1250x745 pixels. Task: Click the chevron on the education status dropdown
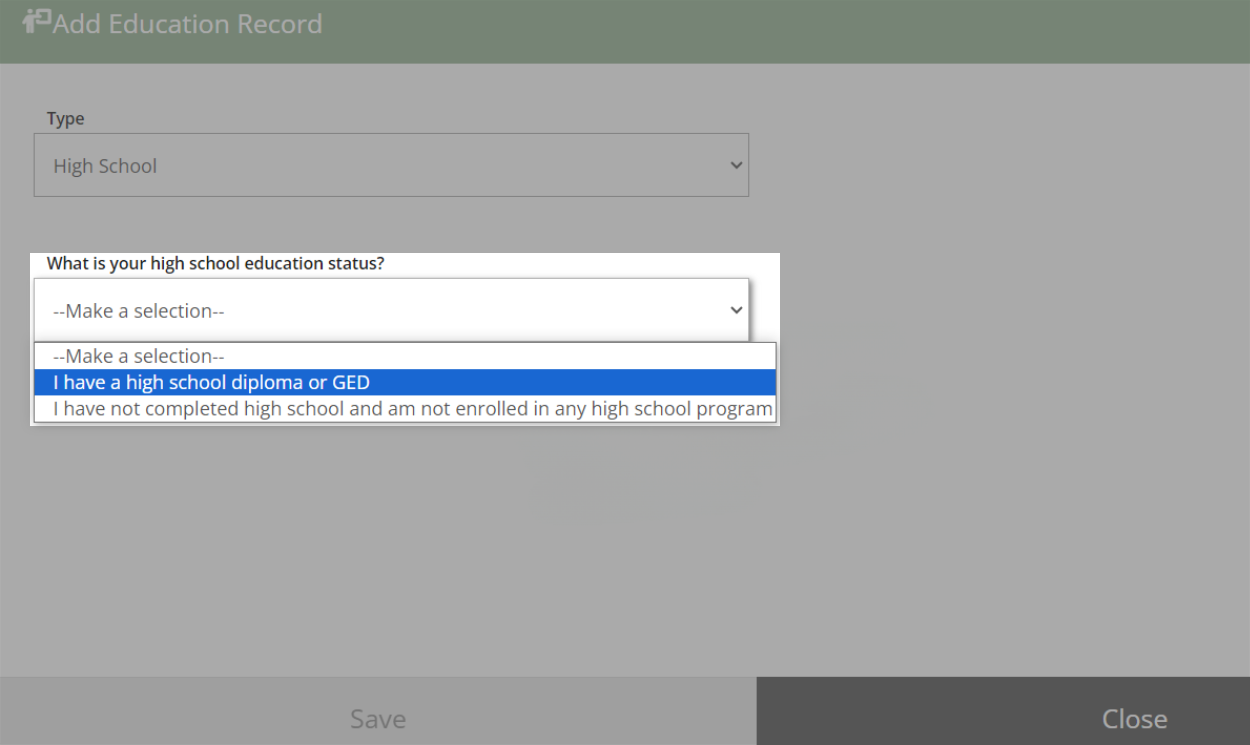pos(736,310)
